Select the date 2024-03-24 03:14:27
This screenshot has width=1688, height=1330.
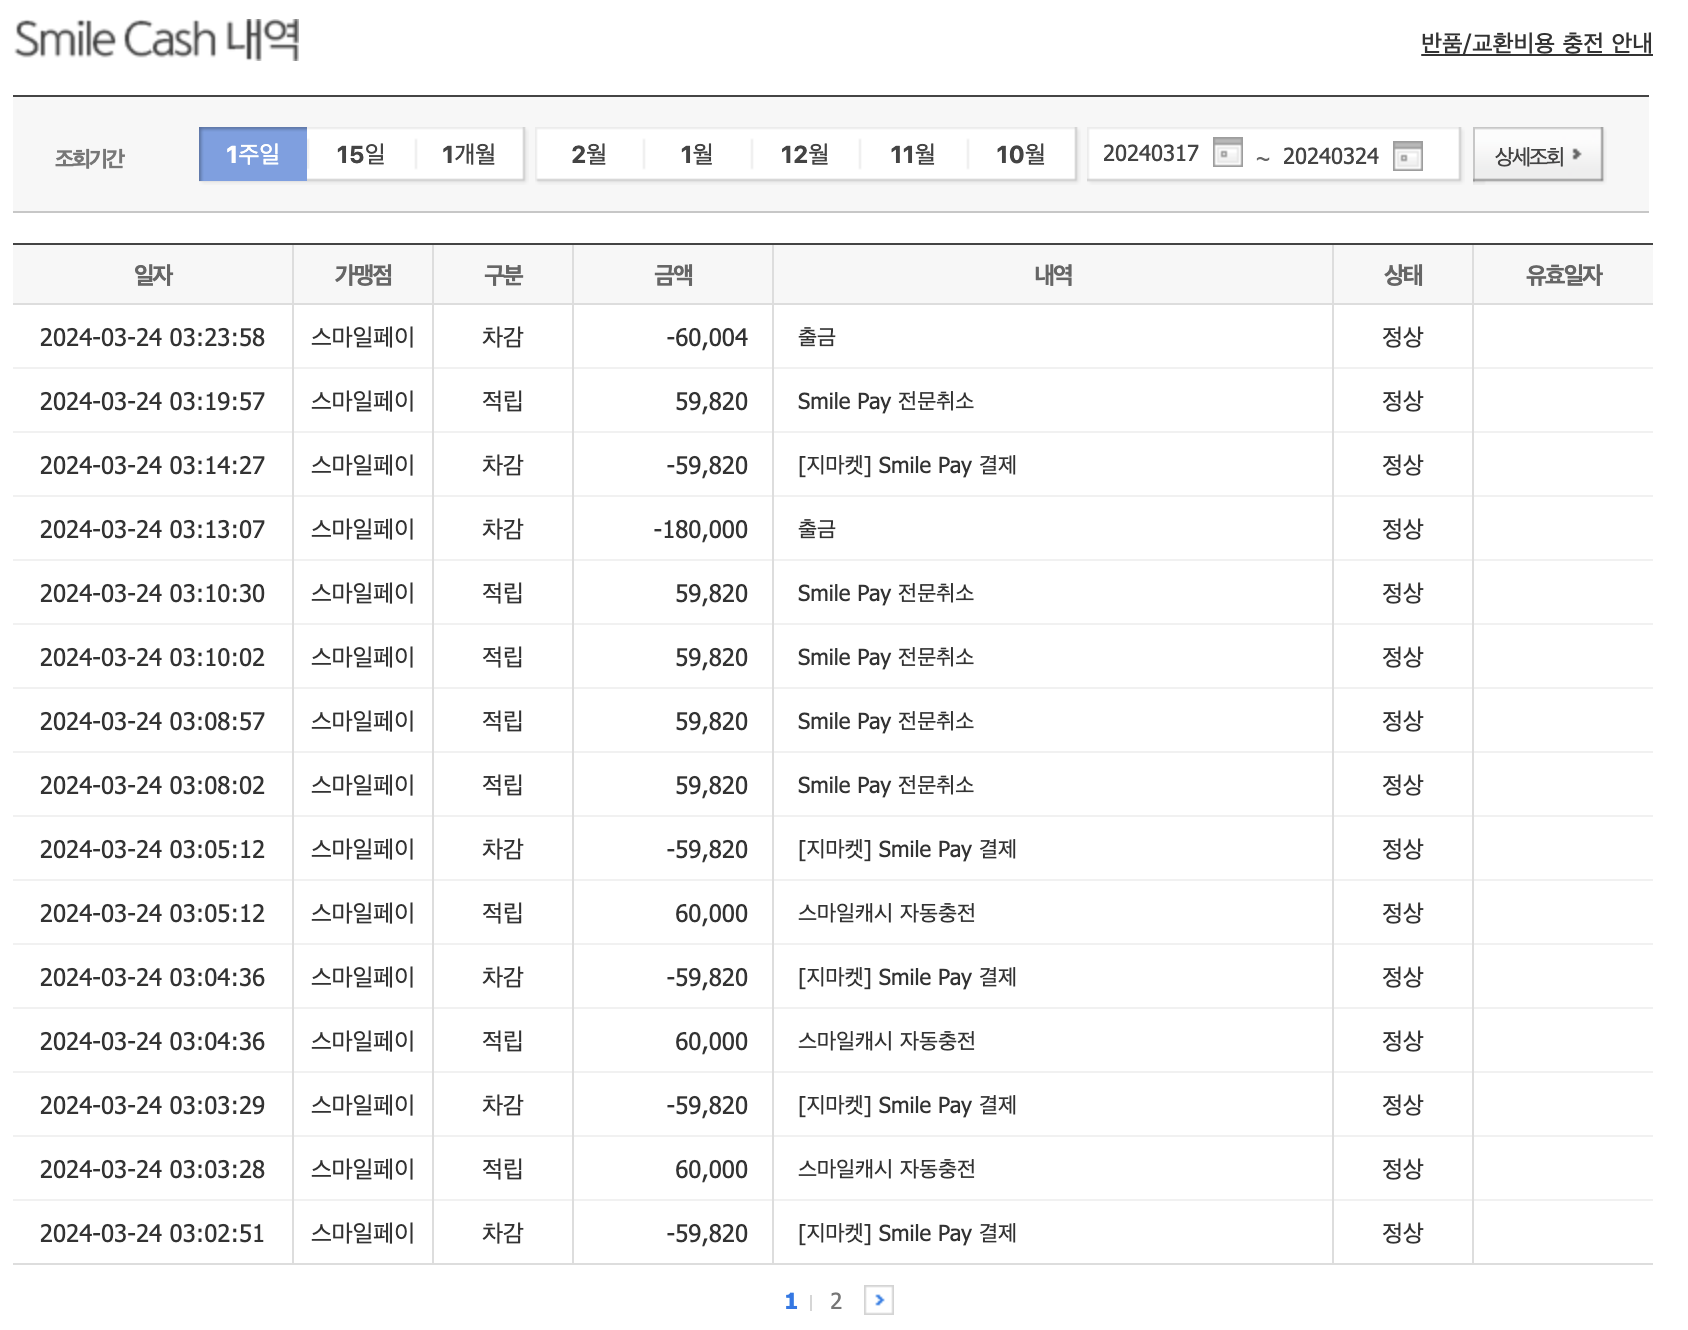coord(152,465)
